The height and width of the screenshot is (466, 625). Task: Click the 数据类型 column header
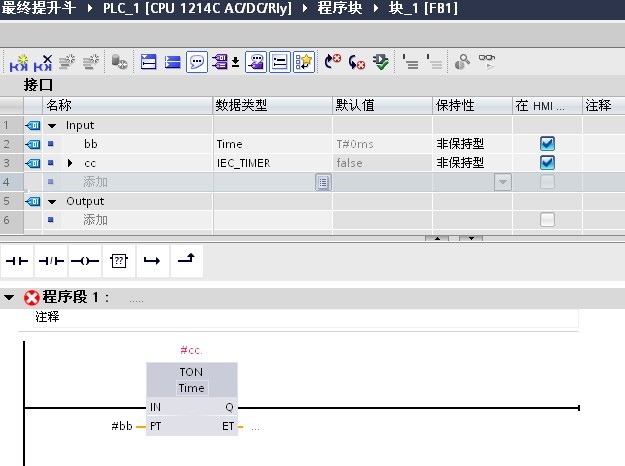click(x=273, y=106)
